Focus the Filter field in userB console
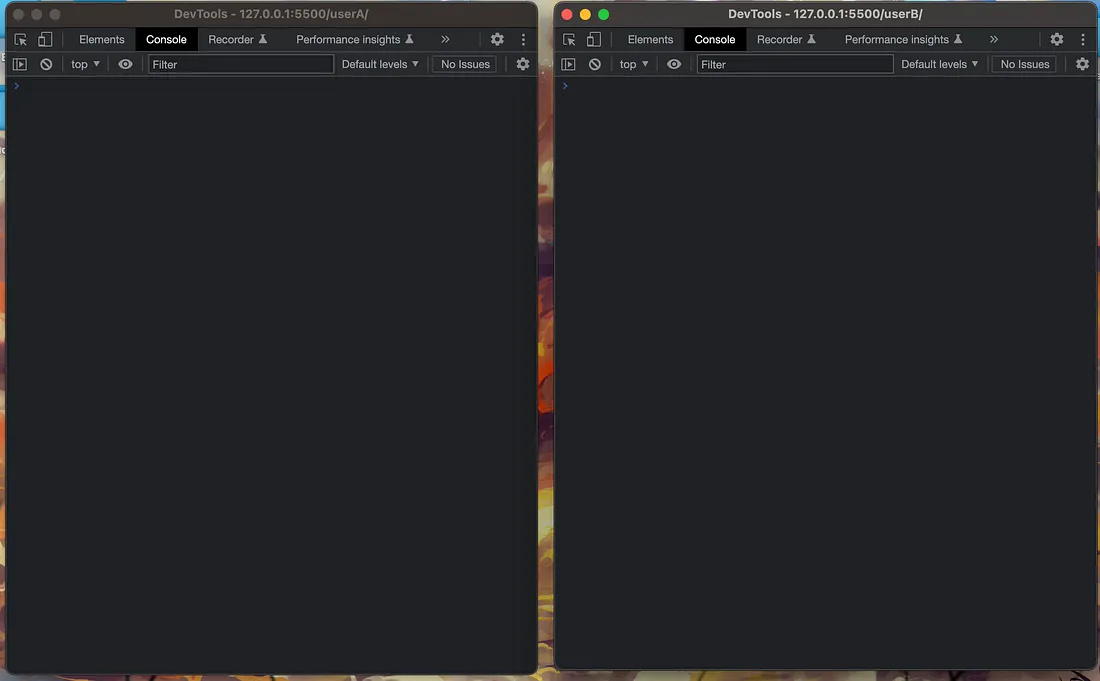This screenshot has width=1100, height=681. click(795, 64)
